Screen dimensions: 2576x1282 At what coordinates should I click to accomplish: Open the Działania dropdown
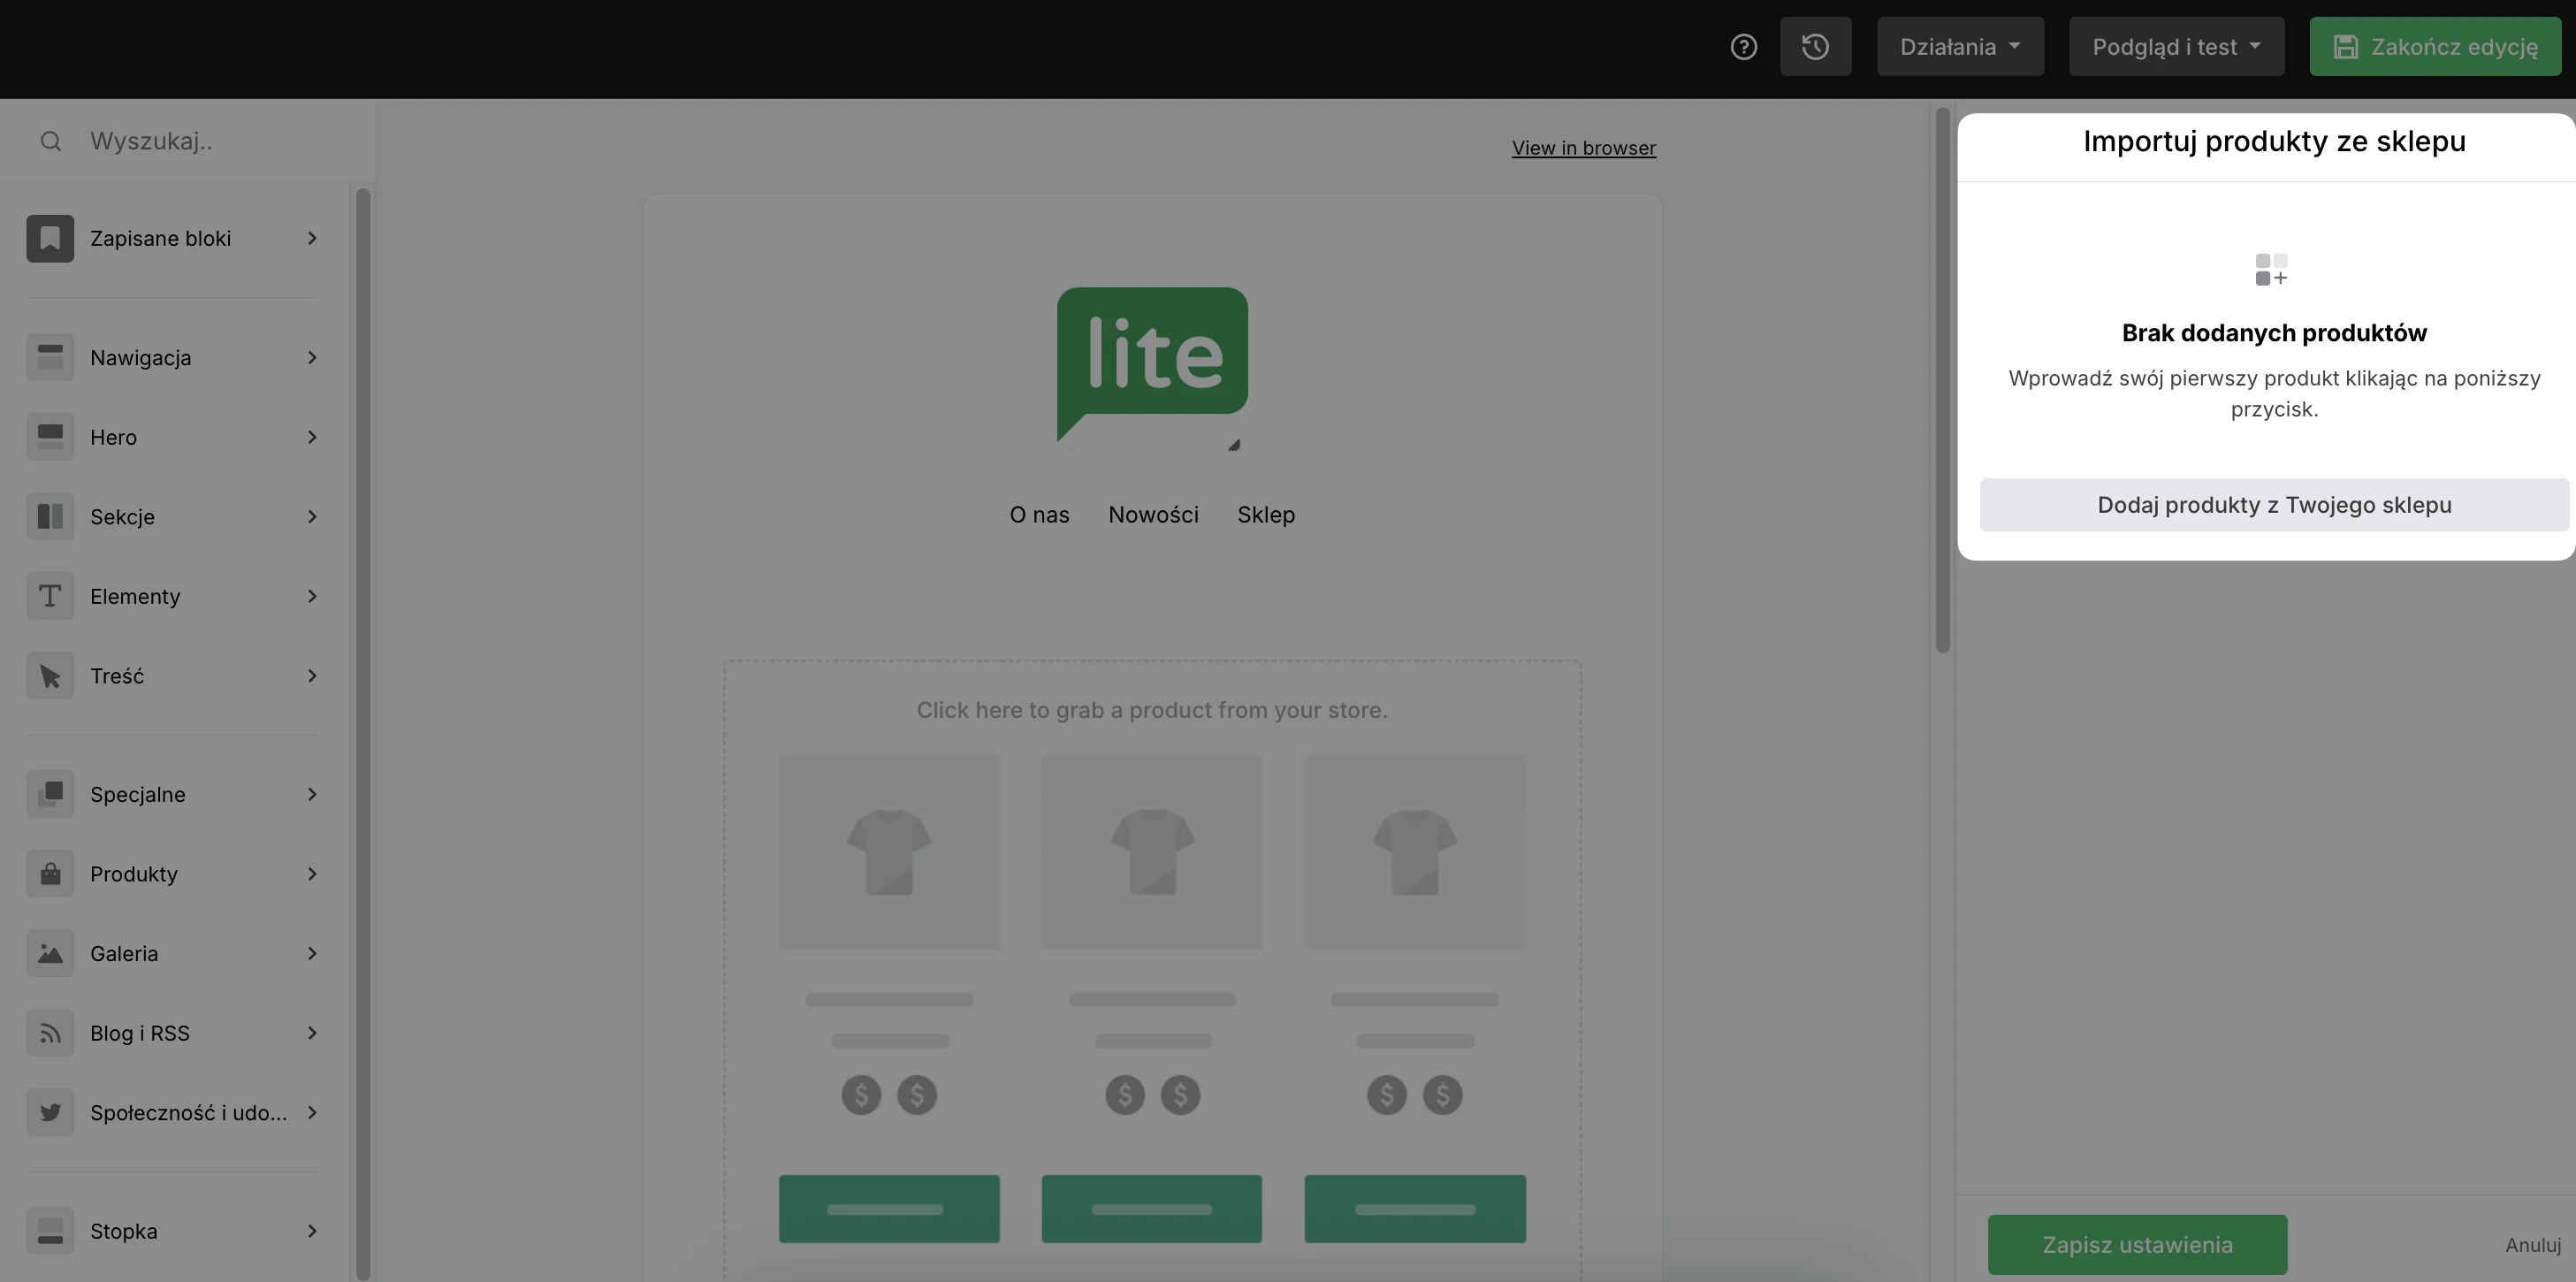pos(1960,47)
